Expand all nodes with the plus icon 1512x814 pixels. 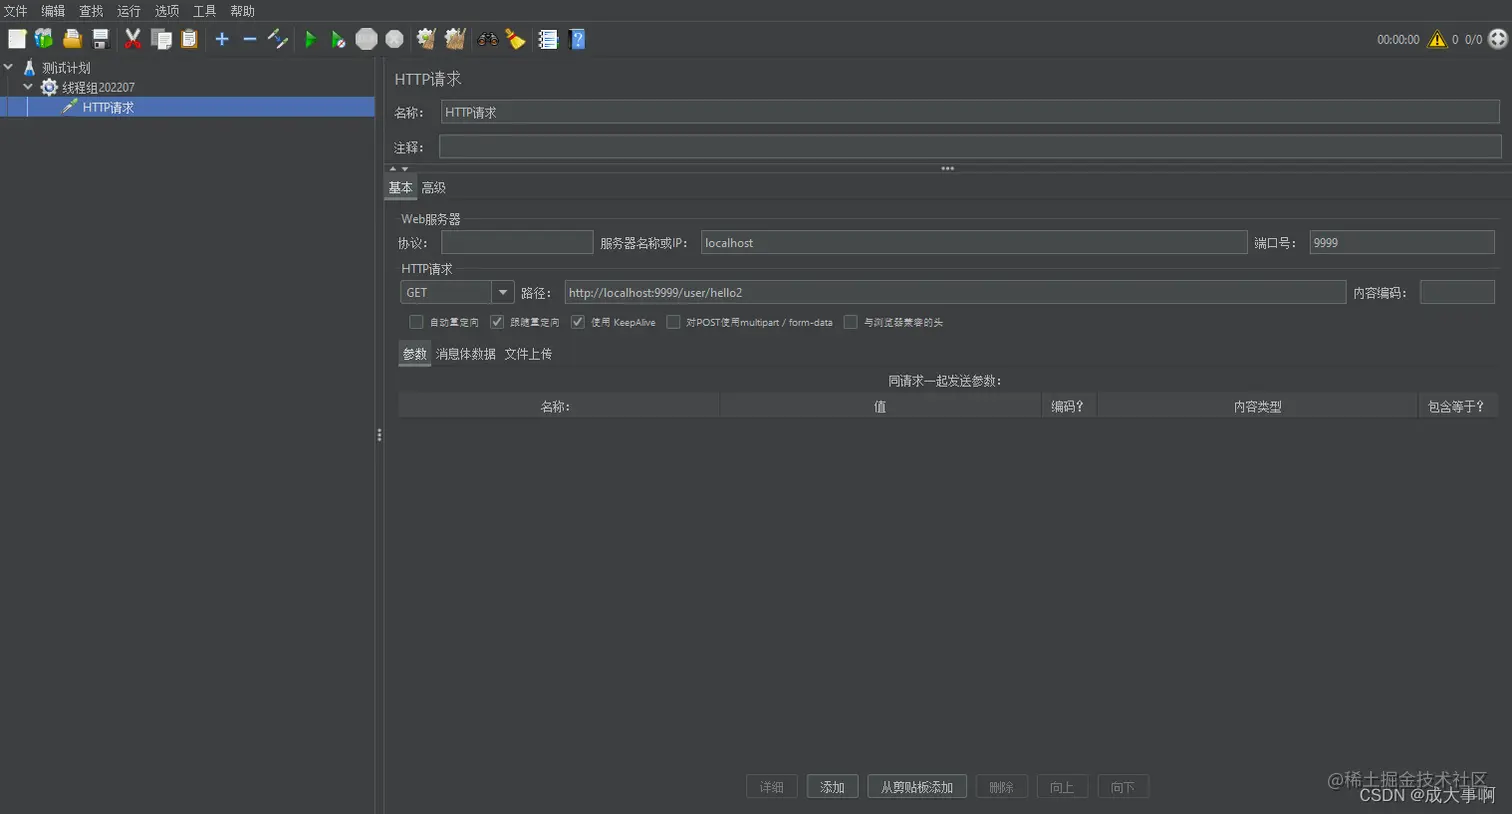[222, 39]
